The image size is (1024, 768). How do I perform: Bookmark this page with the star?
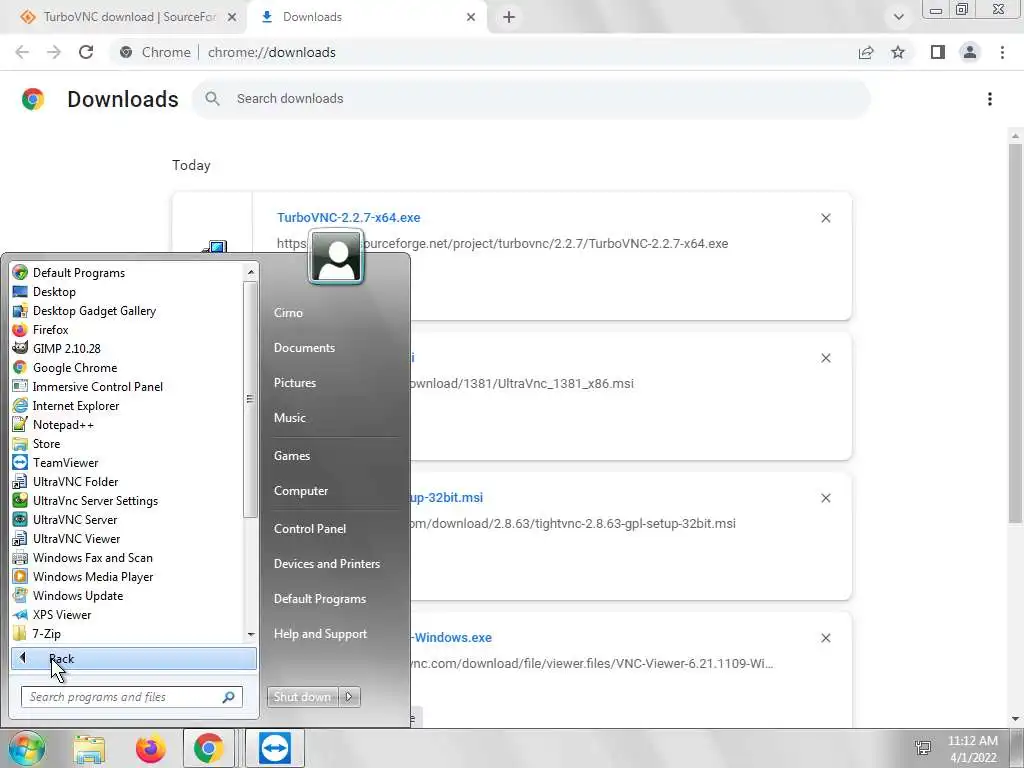tap(898, 52)
